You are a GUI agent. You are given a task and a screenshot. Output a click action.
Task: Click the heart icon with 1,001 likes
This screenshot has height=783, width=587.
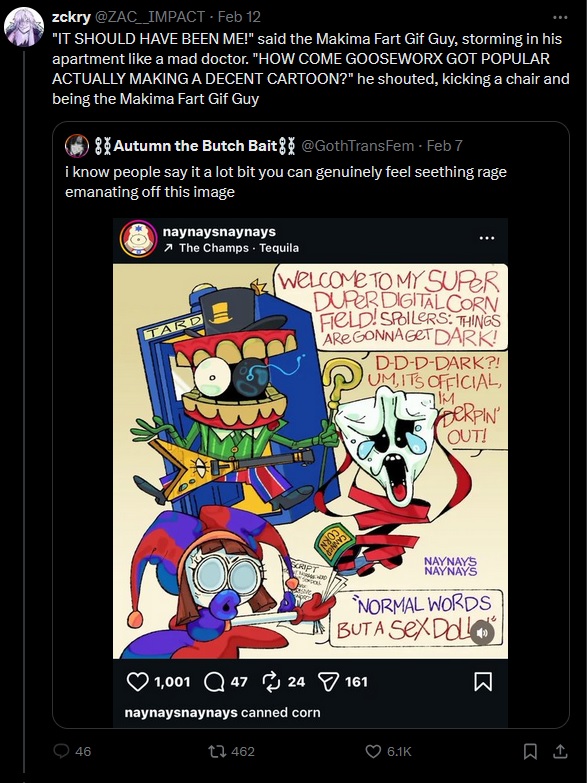coord(137,682)
